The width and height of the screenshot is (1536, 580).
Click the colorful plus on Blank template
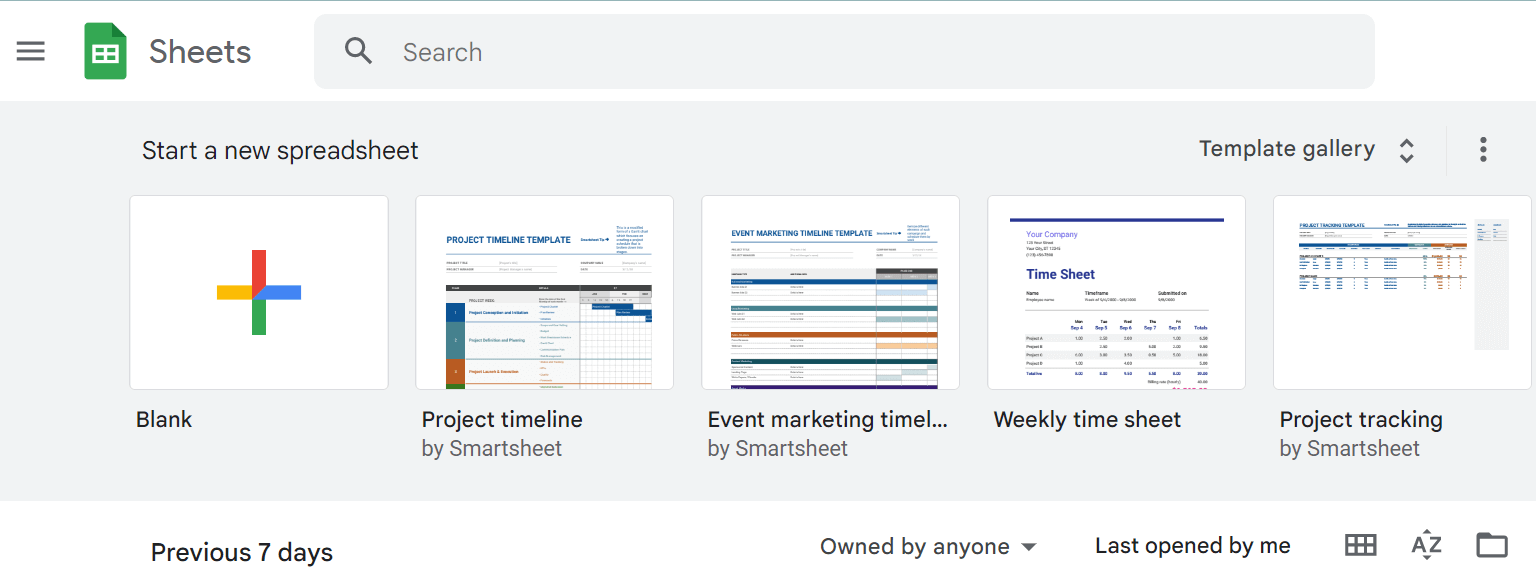point(258,292)
